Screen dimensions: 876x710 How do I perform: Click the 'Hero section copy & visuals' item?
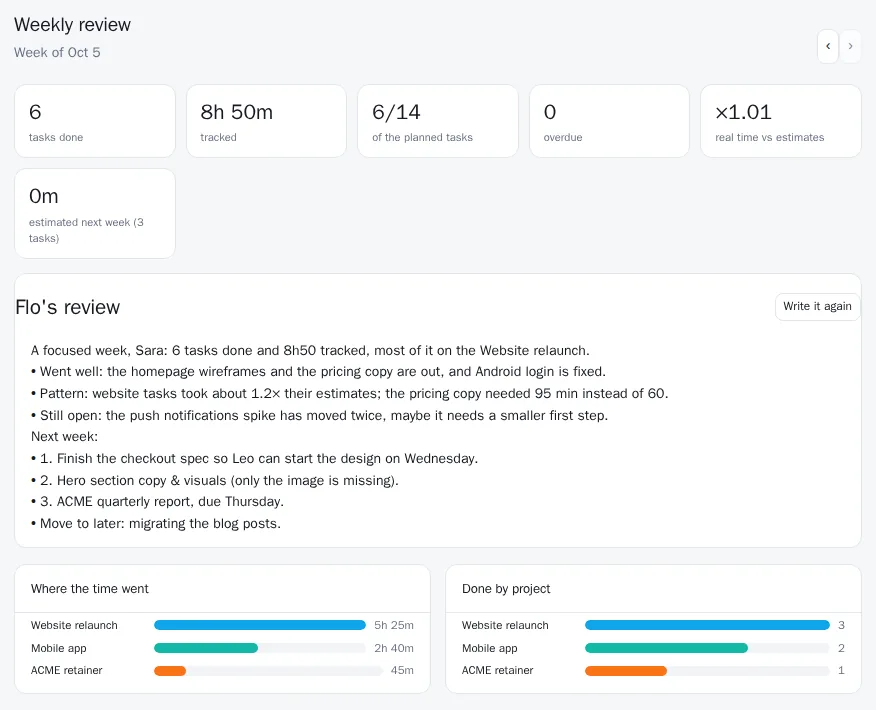[215, 480]
